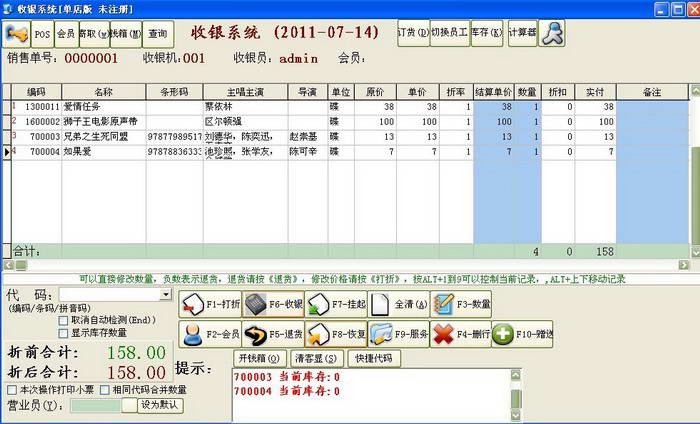
Task: Click message 700003 当前库存:0
Action: [287, 377]
